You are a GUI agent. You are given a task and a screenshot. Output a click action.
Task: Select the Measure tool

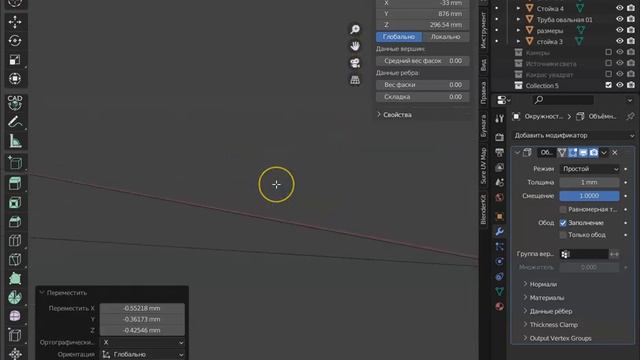15,141
